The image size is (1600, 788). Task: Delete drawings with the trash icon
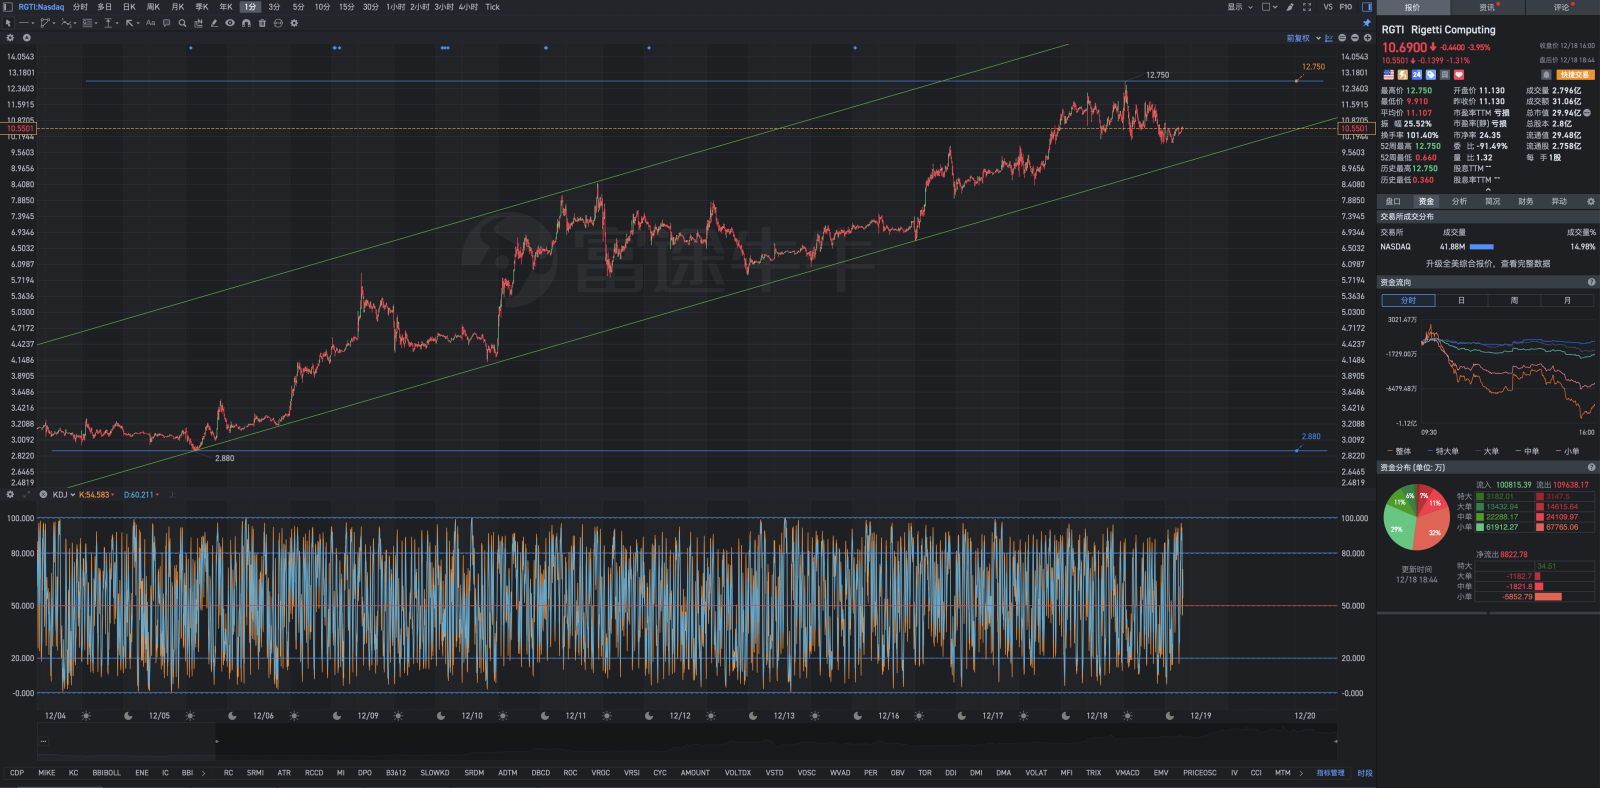[262, 23]
